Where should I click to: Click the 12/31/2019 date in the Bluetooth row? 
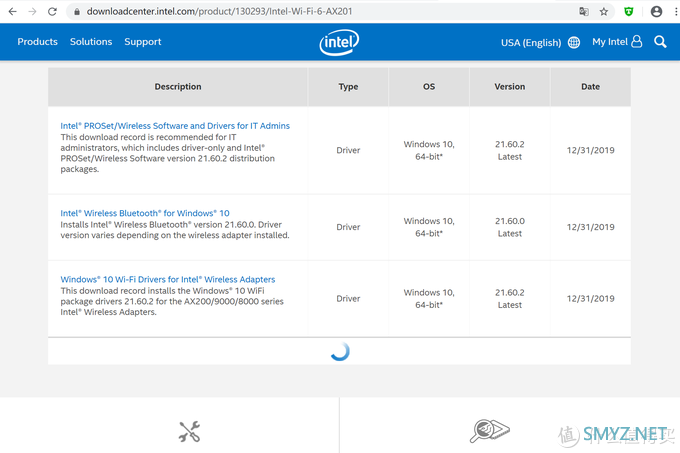tap(590, 227)
